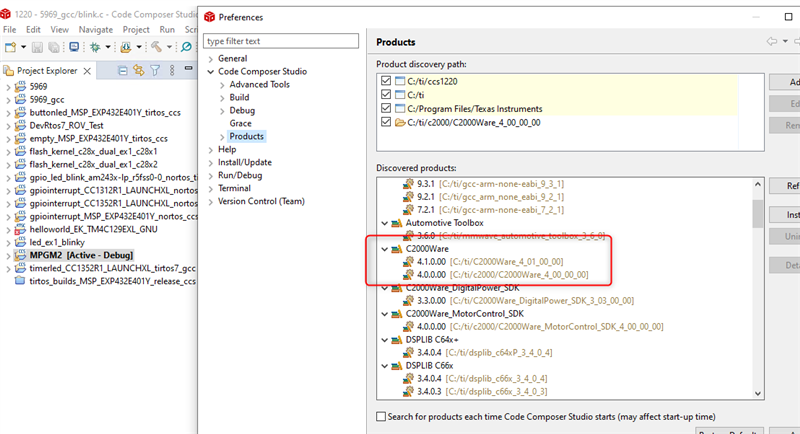Open Project Explorer view menu dots
Image resolution: width=800 pixels, height=434 pixels.
[x=172, y=70]
